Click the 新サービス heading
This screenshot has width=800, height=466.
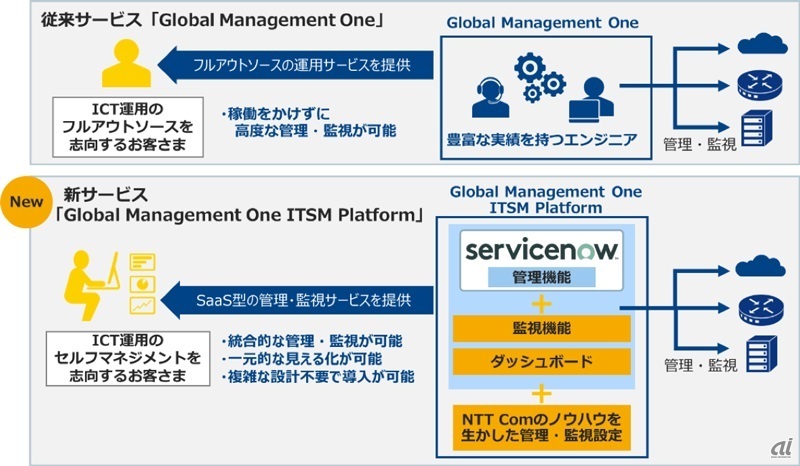tap(105, 194)
